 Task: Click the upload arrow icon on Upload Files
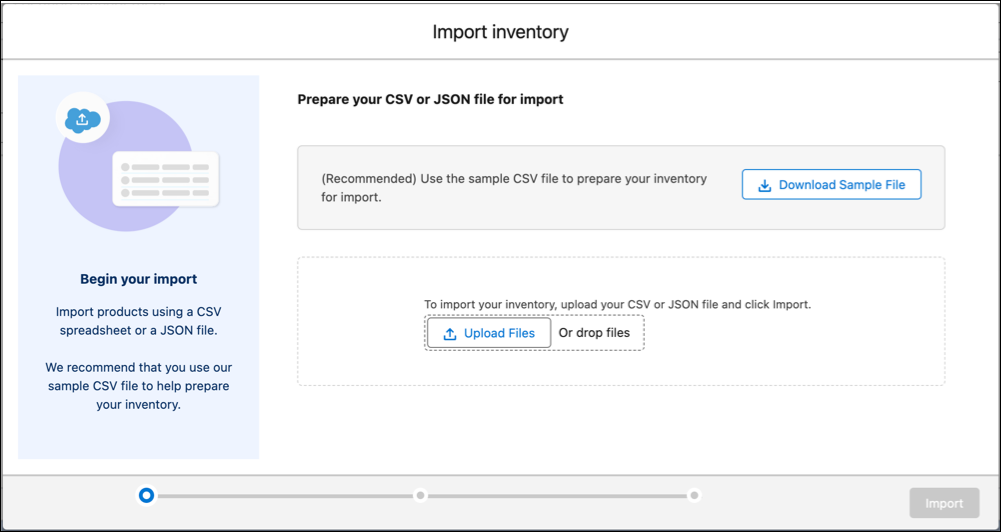(450, 333)
